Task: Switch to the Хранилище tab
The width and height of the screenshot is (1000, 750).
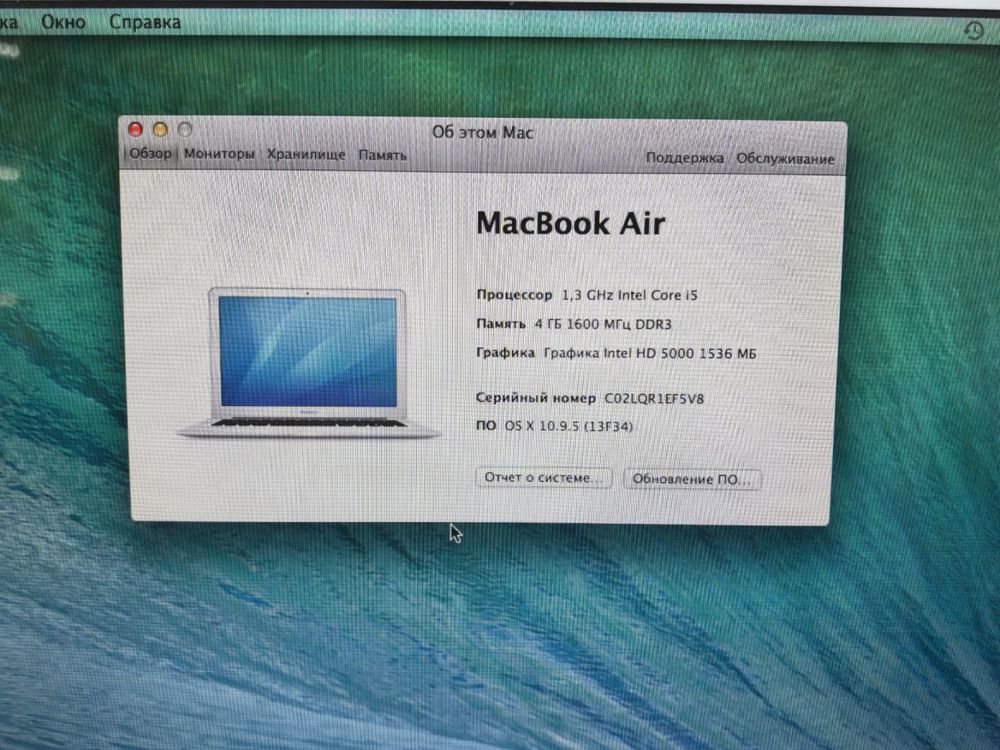Action: [306, 154]
